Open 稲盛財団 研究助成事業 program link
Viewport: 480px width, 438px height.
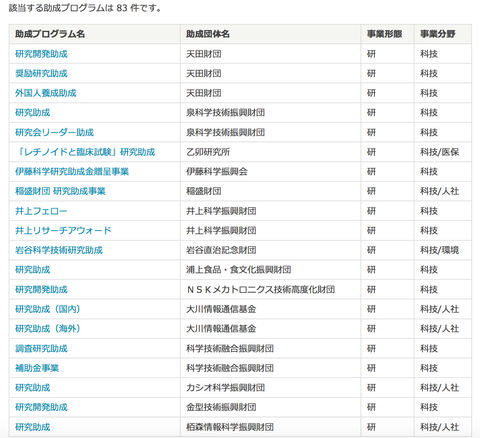(60, 191)
